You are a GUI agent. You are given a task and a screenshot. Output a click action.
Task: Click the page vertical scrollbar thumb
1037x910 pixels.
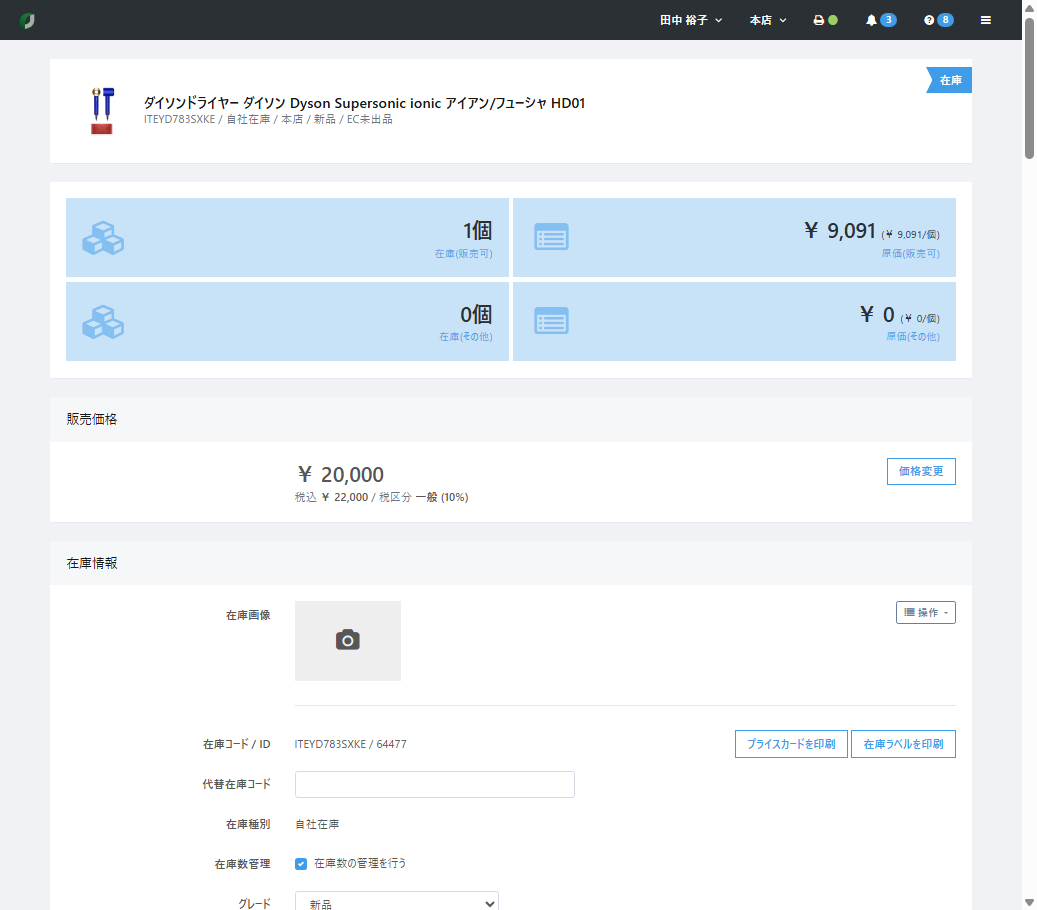click(x=1029, y=89)
